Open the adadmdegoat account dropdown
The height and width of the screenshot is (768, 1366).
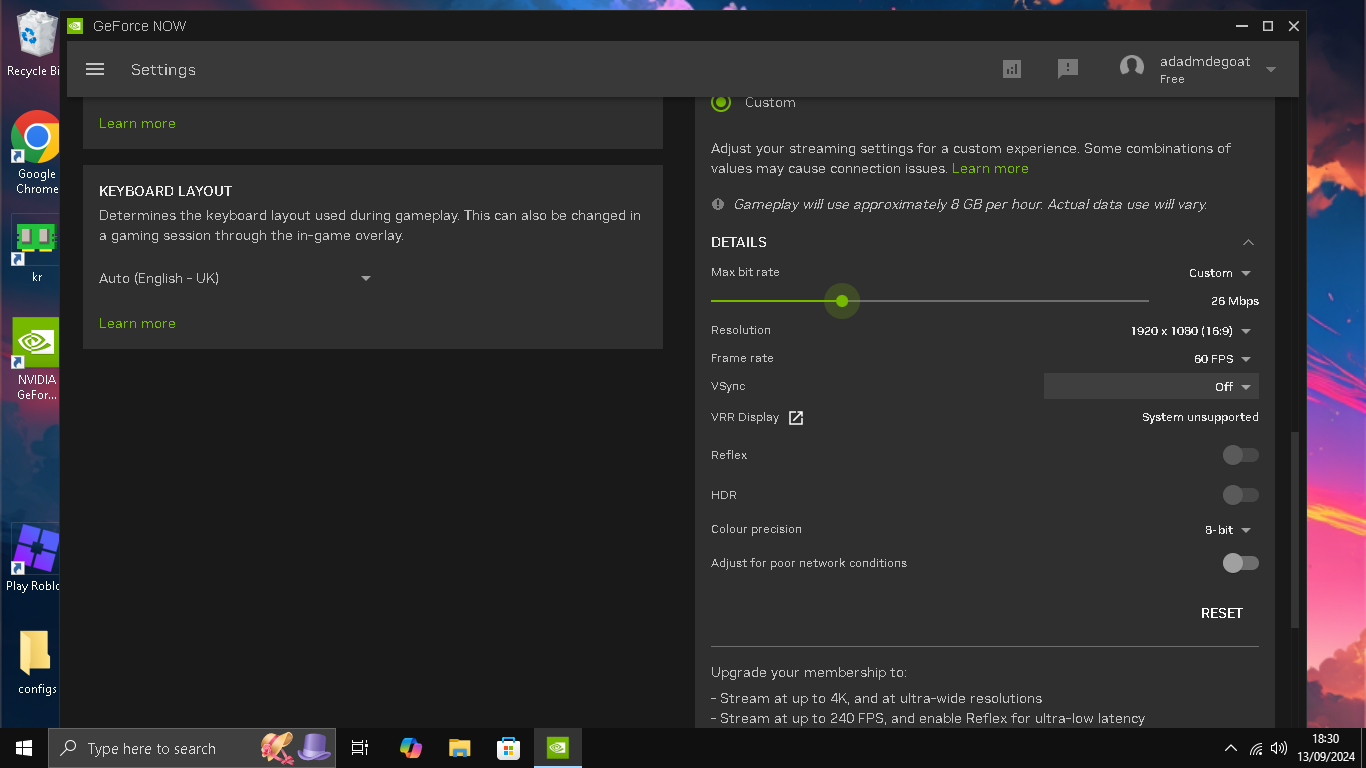[1271, 69]
